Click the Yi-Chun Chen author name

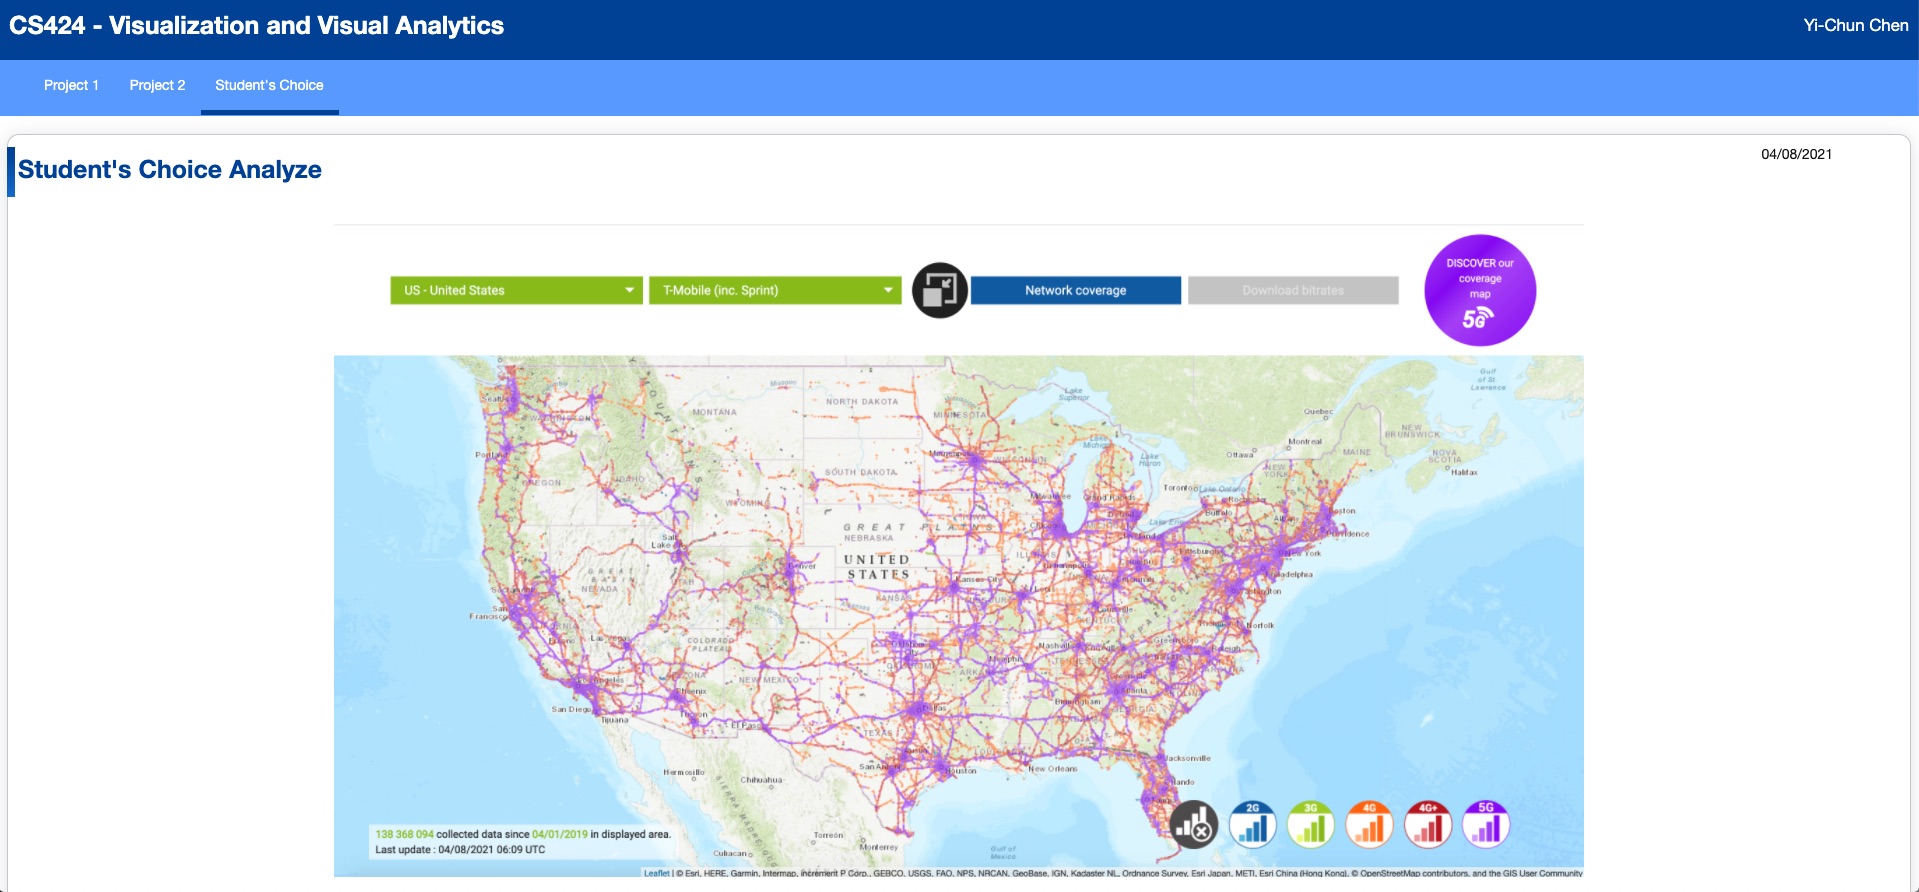(x=1856, y=26)
